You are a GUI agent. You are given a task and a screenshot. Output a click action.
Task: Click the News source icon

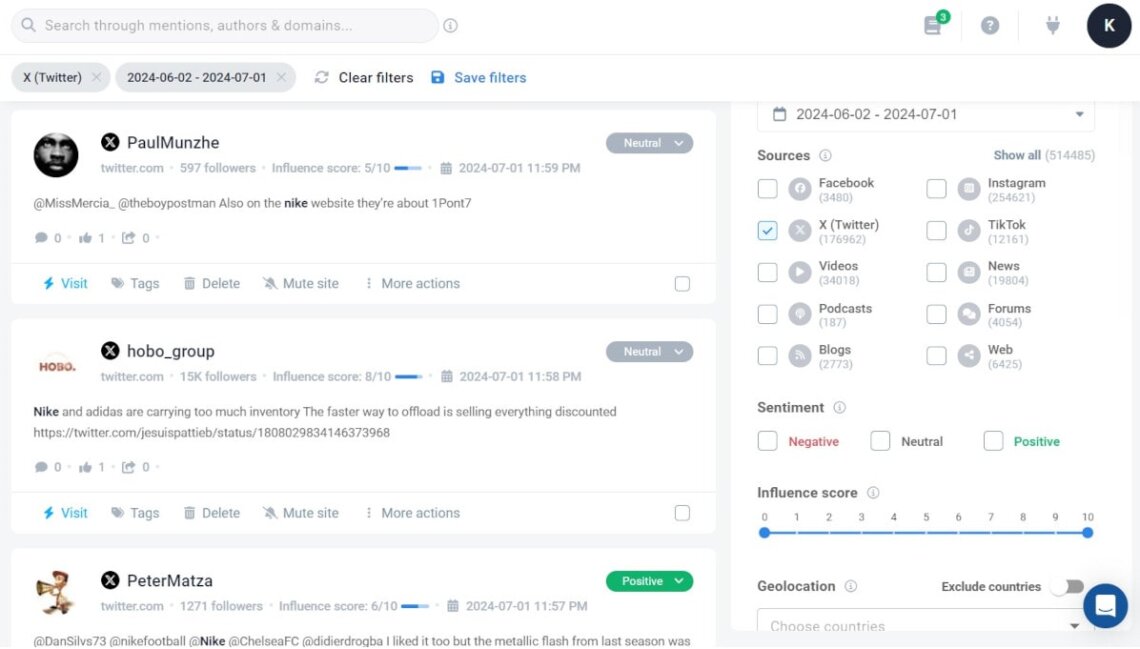pos(968,272)
